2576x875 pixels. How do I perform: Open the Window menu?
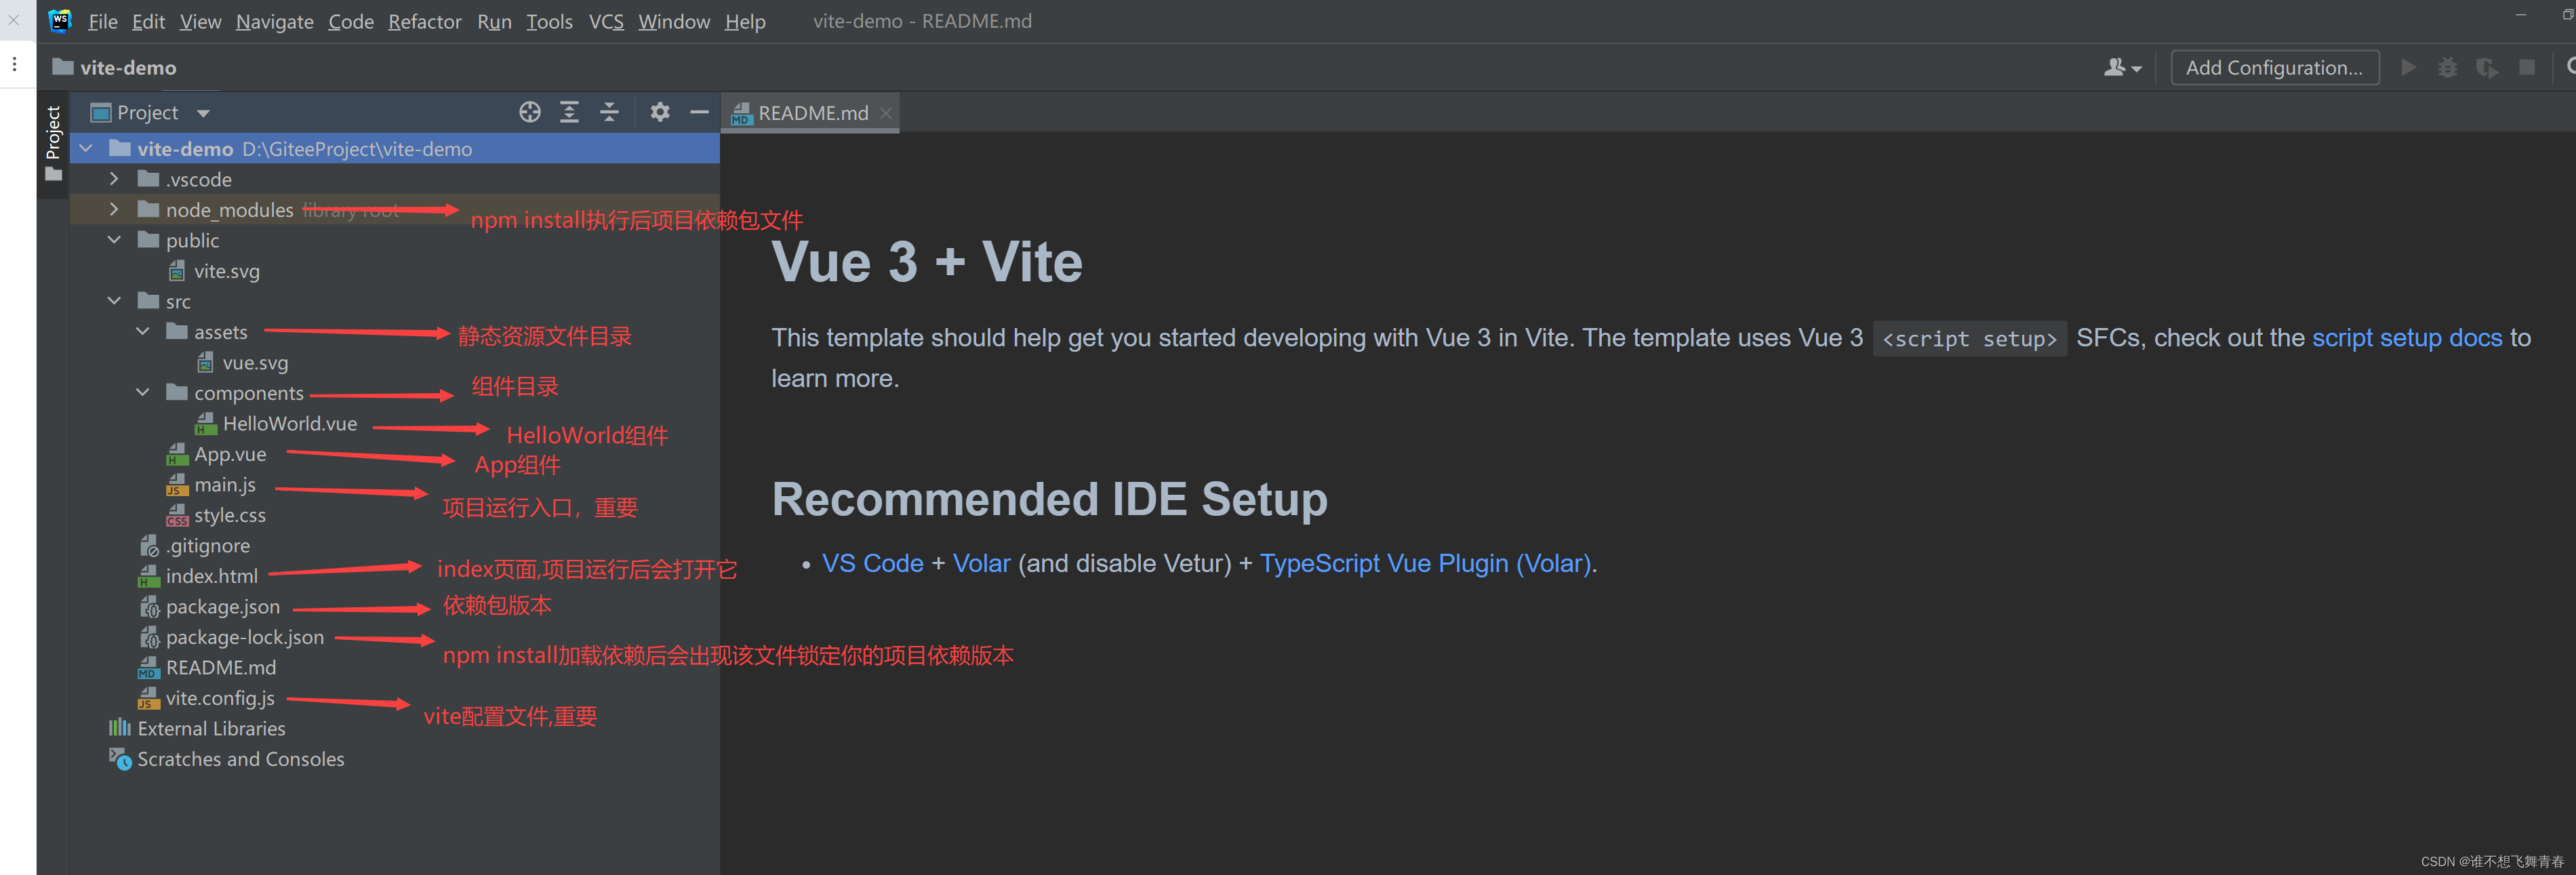pos(674,21)
